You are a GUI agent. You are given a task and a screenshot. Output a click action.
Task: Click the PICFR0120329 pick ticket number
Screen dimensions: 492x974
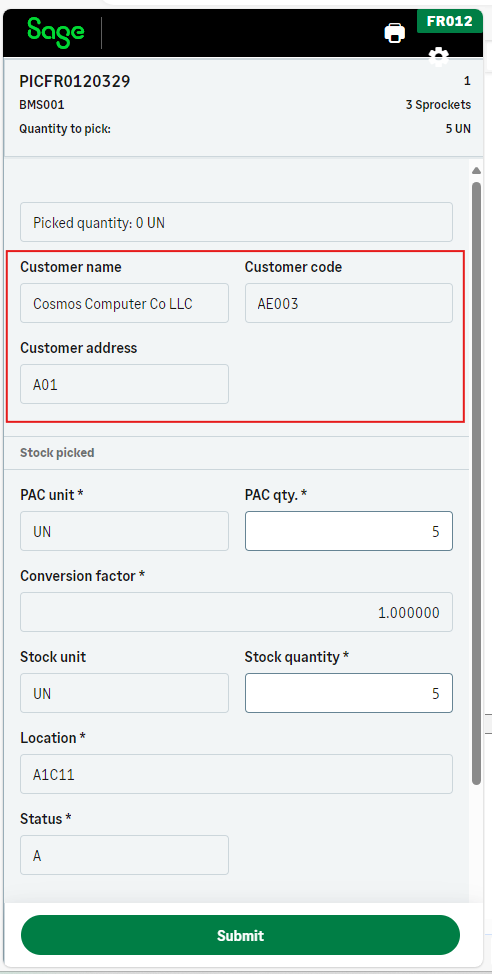75,81
